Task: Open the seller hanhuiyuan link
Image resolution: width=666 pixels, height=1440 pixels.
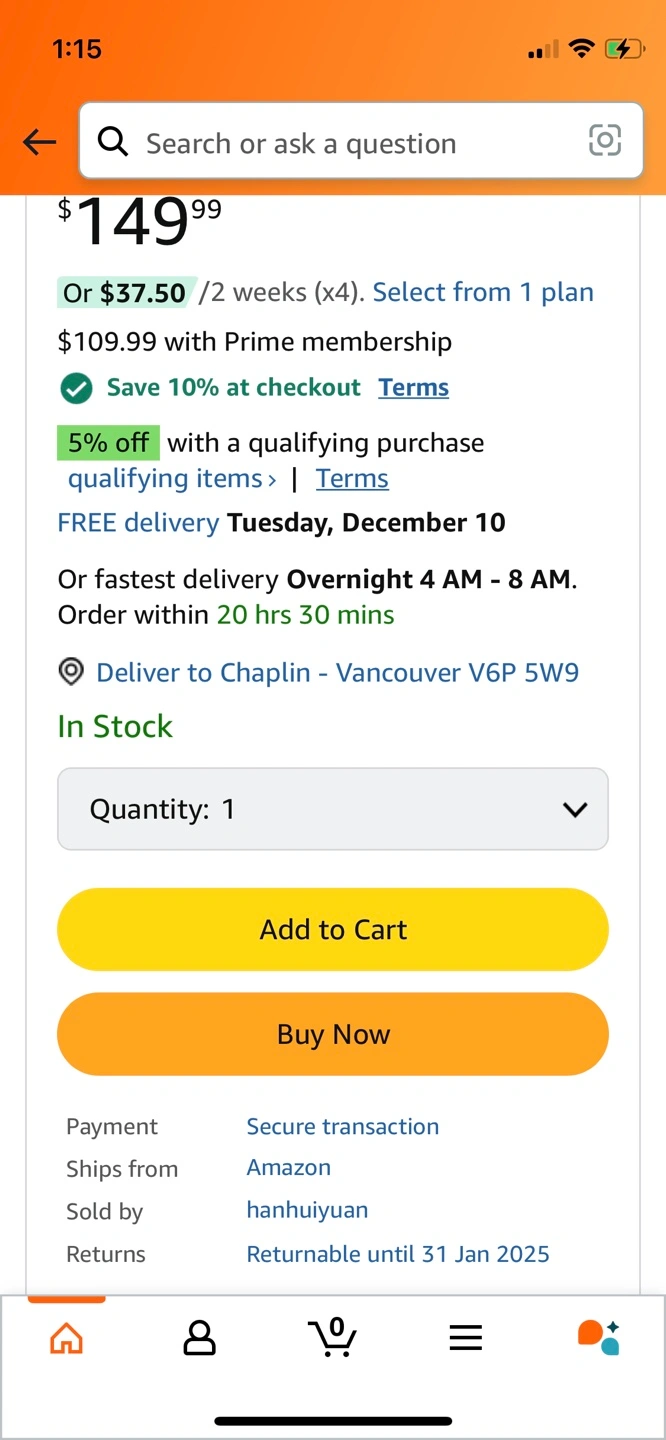Action: coord(307,1210)
